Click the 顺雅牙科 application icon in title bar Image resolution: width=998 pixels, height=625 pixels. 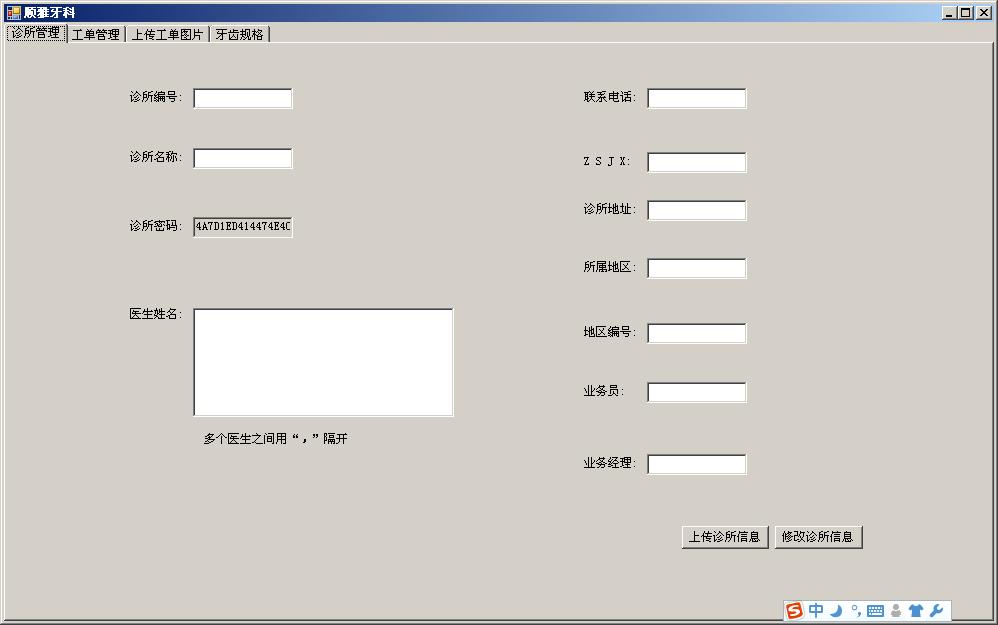click(x=14, y=11)
